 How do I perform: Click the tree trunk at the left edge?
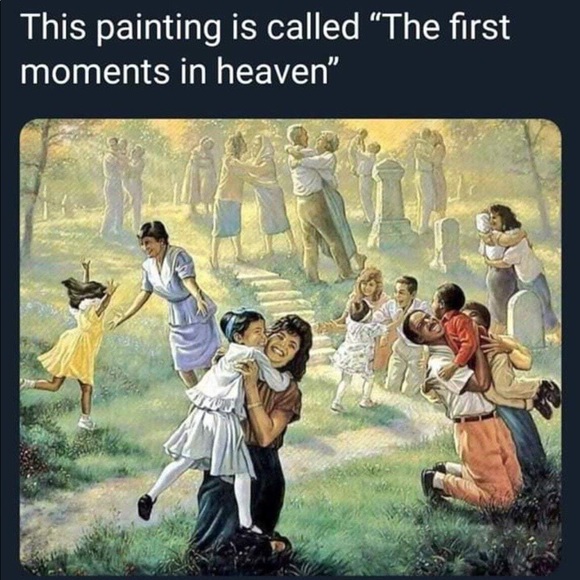click(35, 189)
